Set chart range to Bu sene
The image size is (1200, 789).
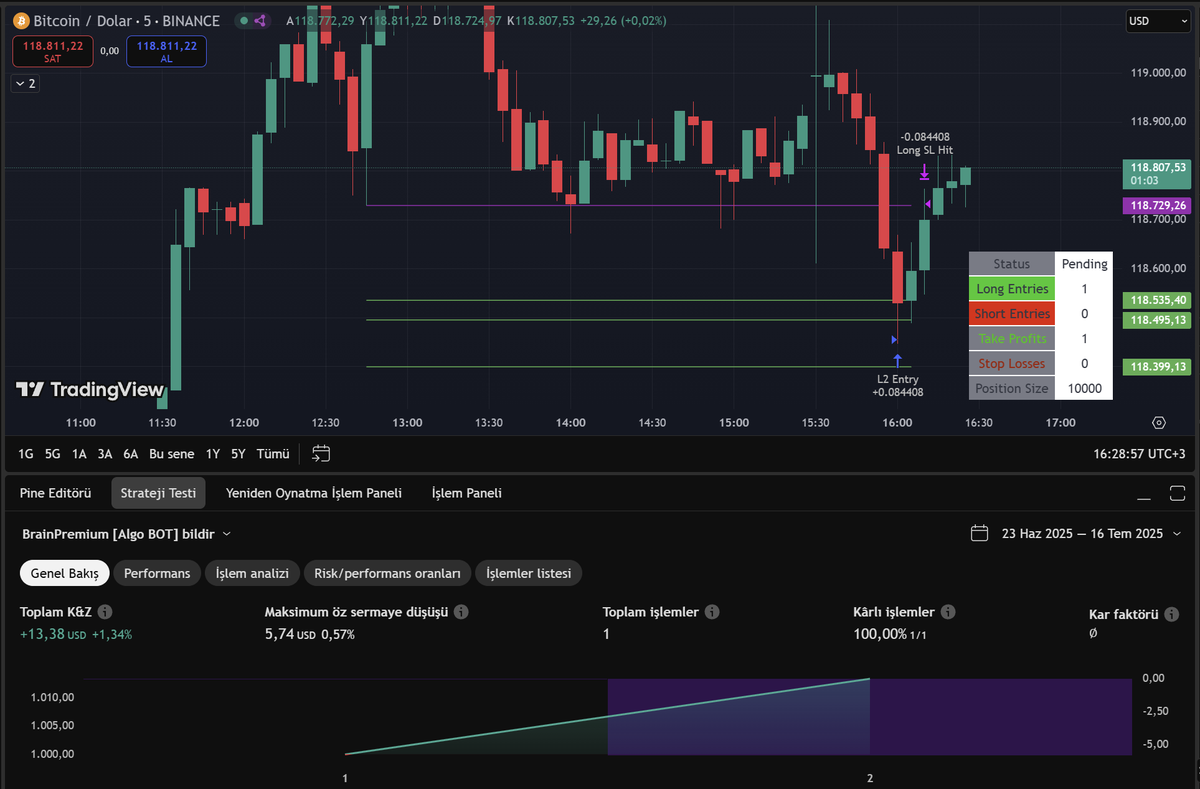[172, 454]
